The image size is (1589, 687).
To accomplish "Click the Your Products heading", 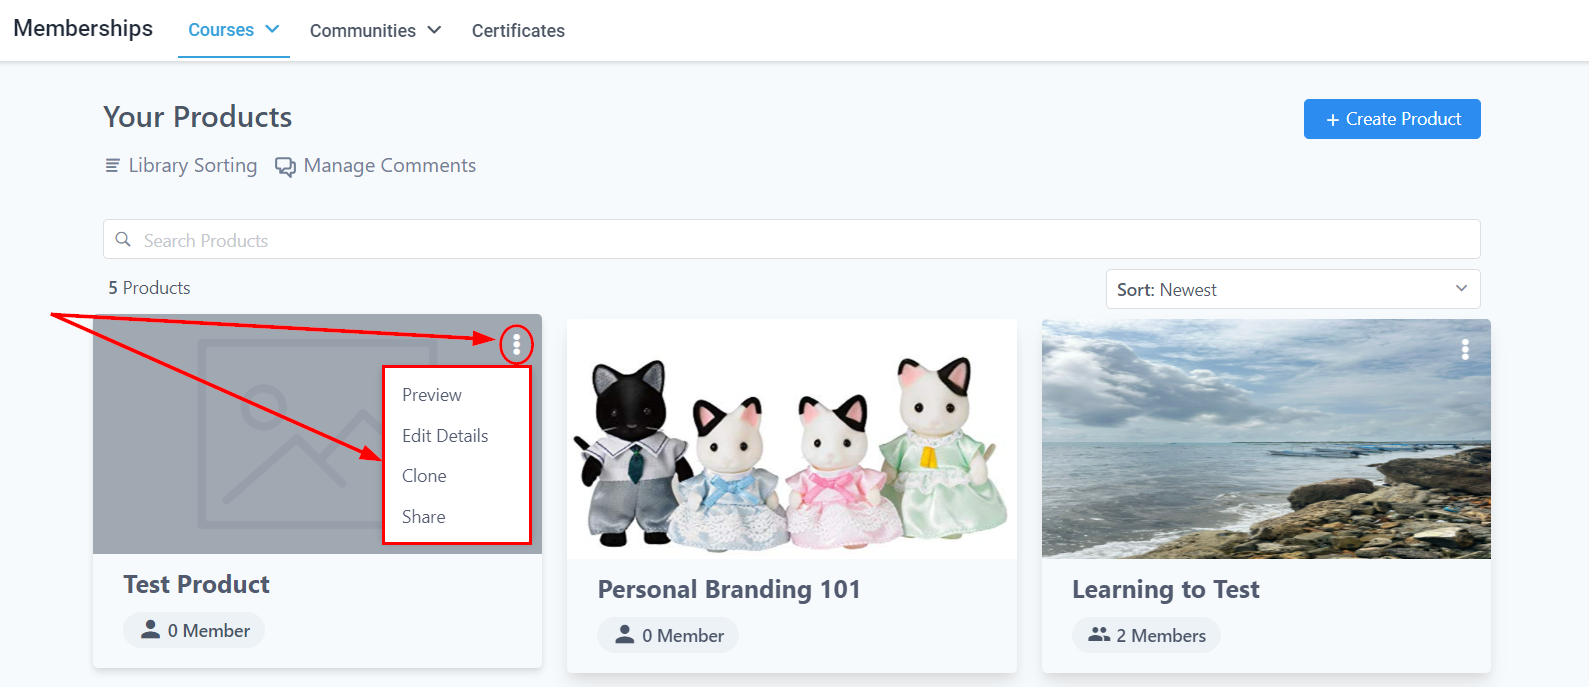I will [198, 117].
